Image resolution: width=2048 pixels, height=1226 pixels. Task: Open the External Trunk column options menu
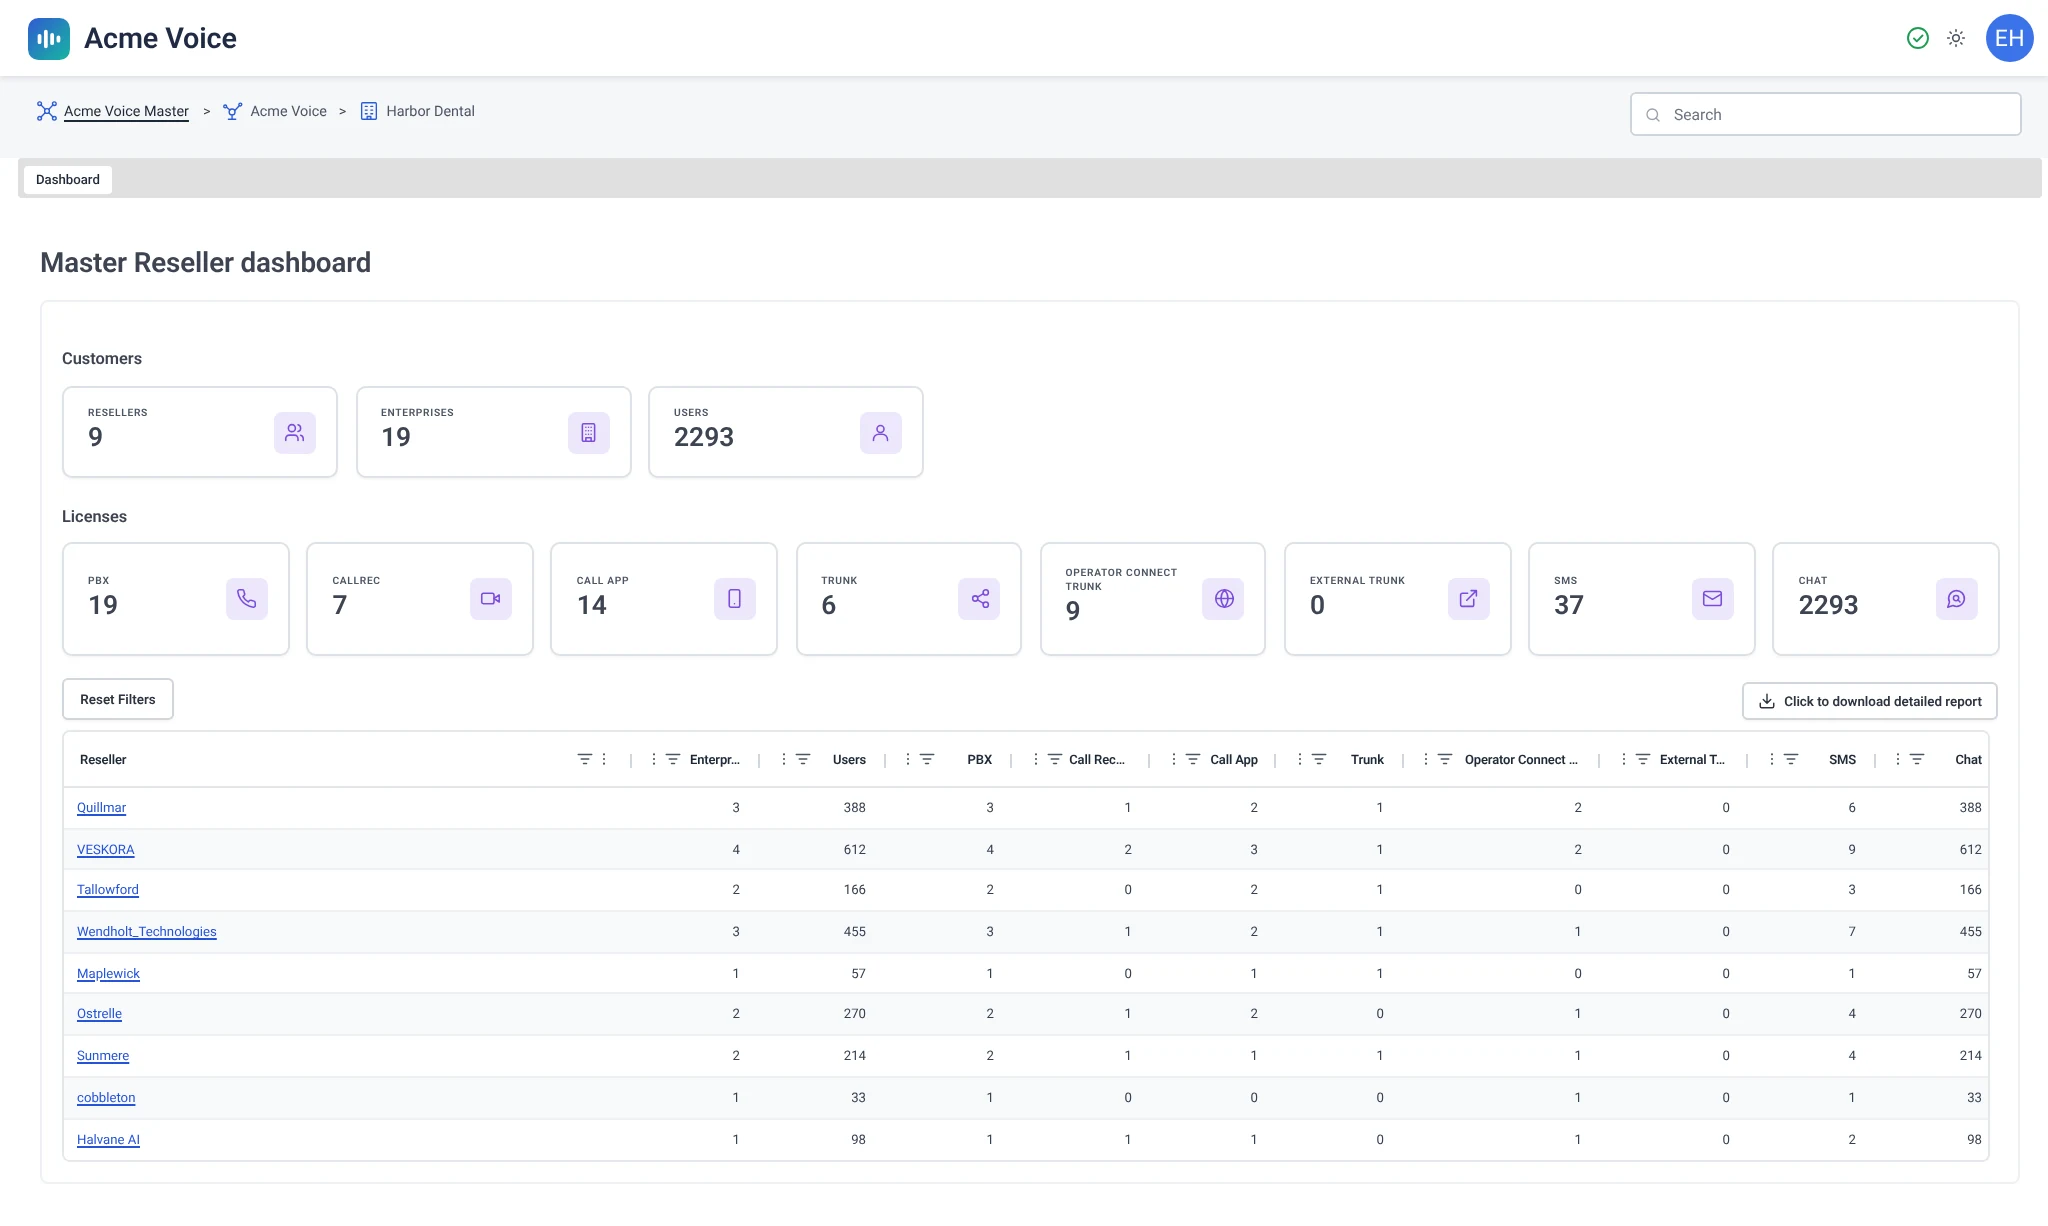pos(1624,759)
